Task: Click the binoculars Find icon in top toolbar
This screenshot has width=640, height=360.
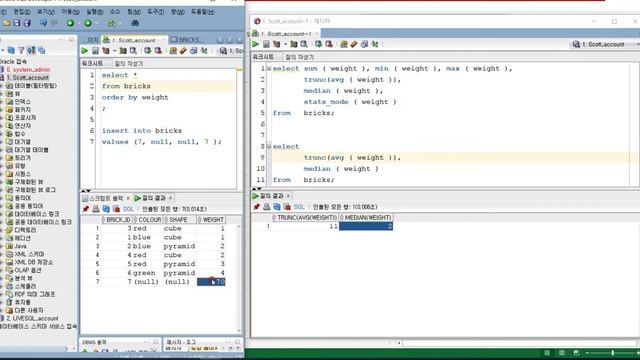Action: point(135,23)
